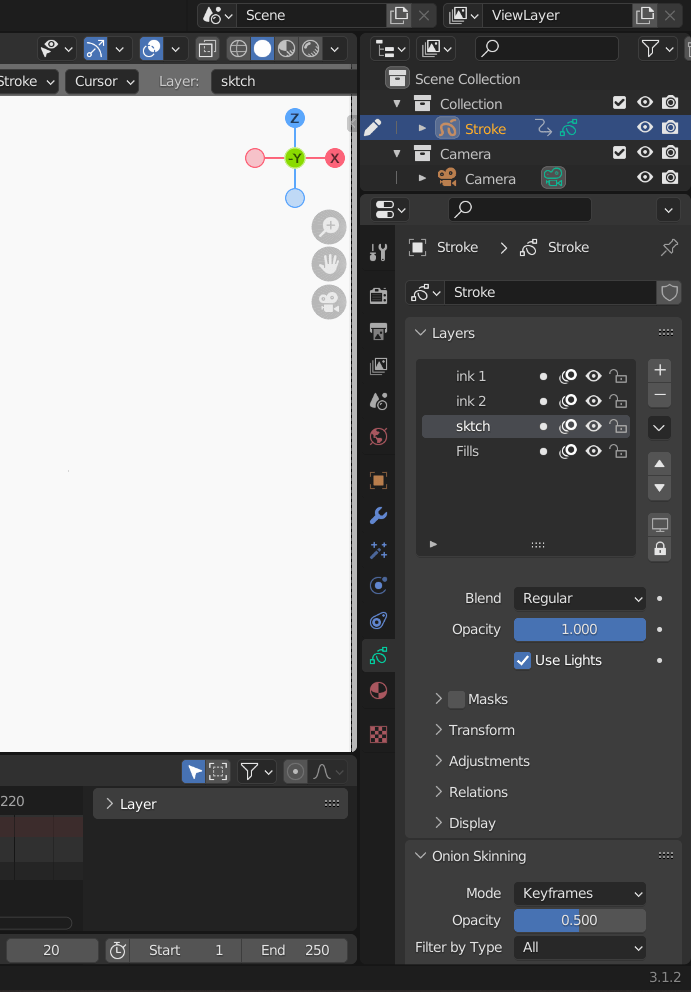The image size is (691, 992).
Task: Toggle the camera view gizmo button
Action: [329, 302]
